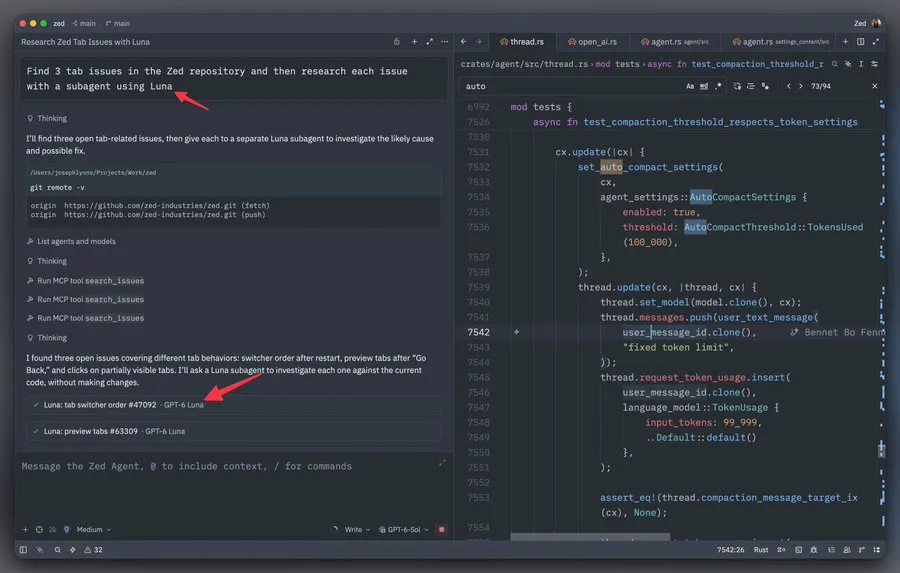Toggle the left dock panel in status bar
Image resolution: width=900 pixels, height=573 pixels.
click(x=23, y=549)
